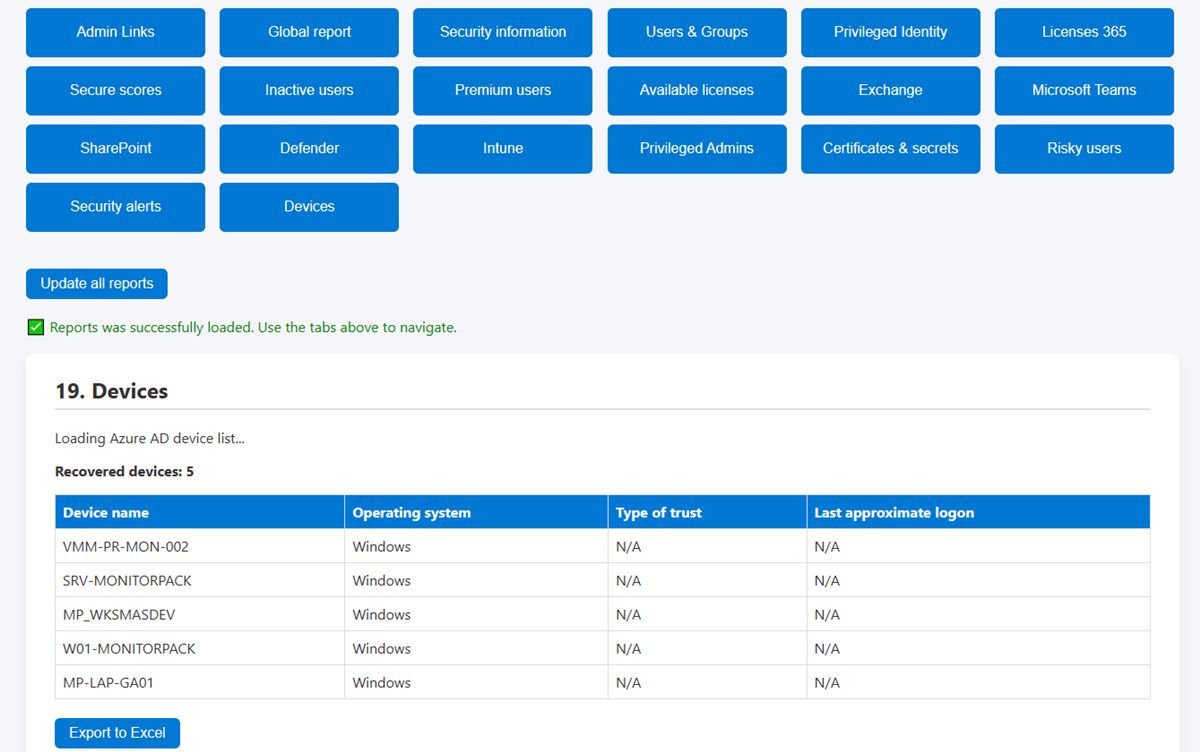Open the Privileged Identity report
1200x752 pixels.
pos(890,32)
